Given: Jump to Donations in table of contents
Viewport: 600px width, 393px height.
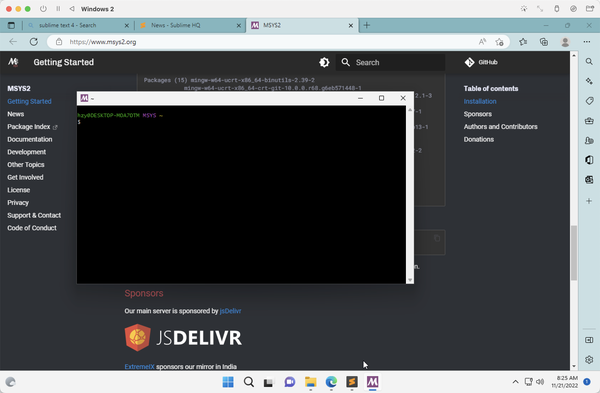Looking at the screenshot, I should pos(479,139).
